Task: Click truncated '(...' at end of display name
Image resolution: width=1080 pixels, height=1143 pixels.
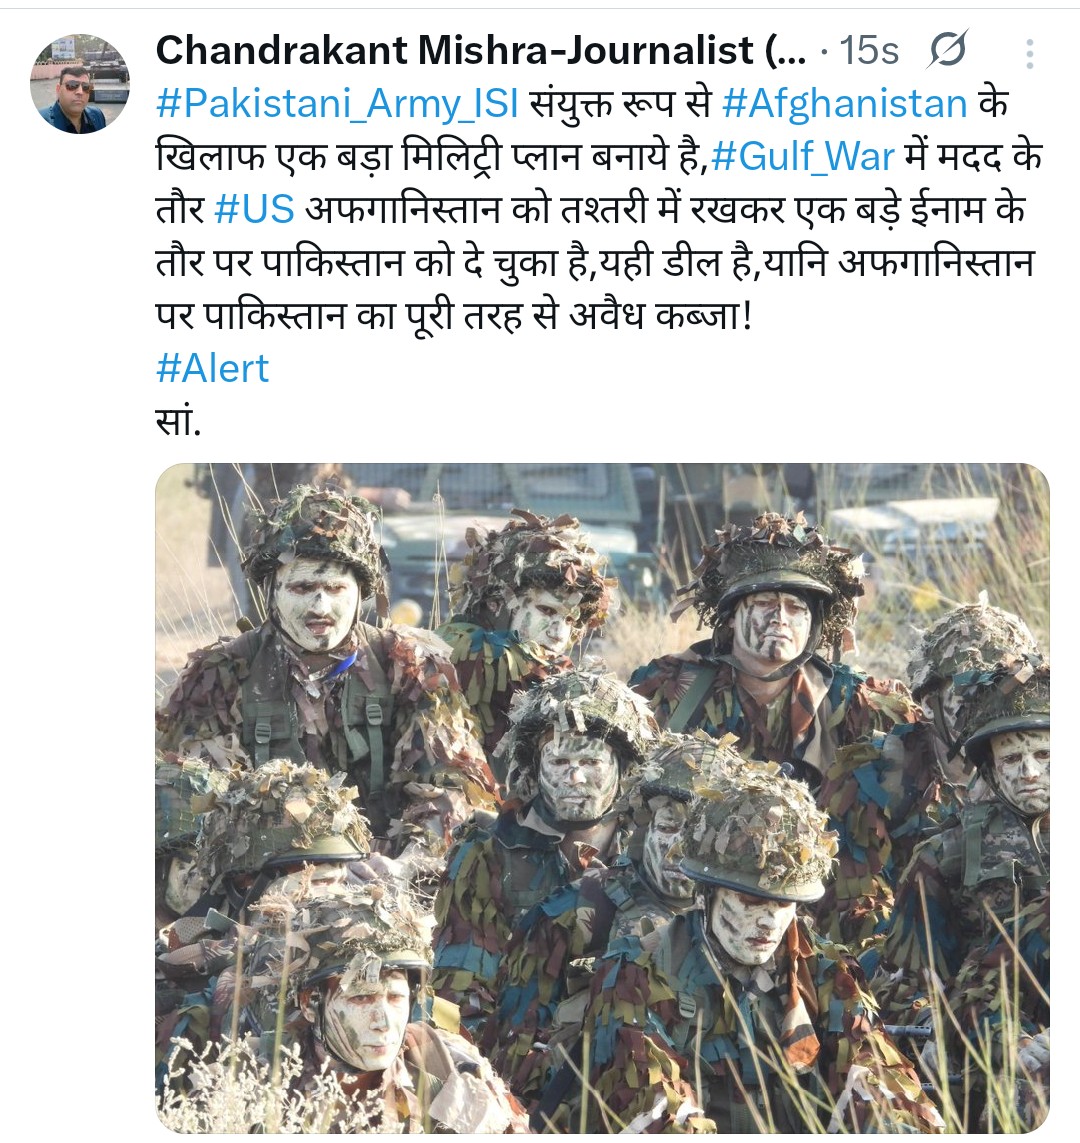Action: tap(786, 50)
